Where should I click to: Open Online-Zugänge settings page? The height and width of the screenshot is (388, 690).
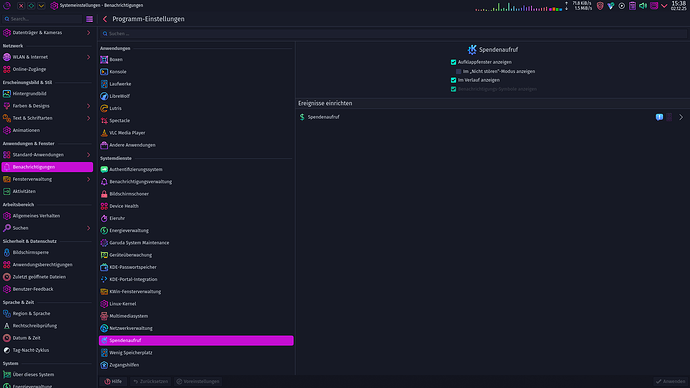pos(47,70)
